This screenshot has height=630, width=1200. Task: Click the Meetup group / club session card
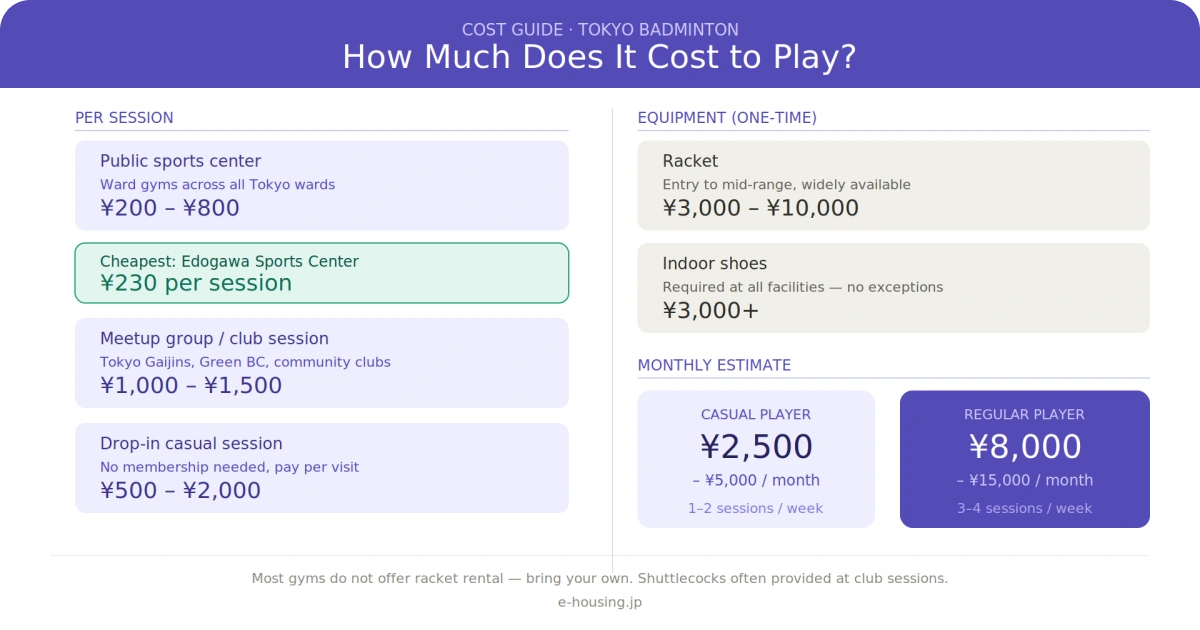pyautogui.click(x=321, y=362)
